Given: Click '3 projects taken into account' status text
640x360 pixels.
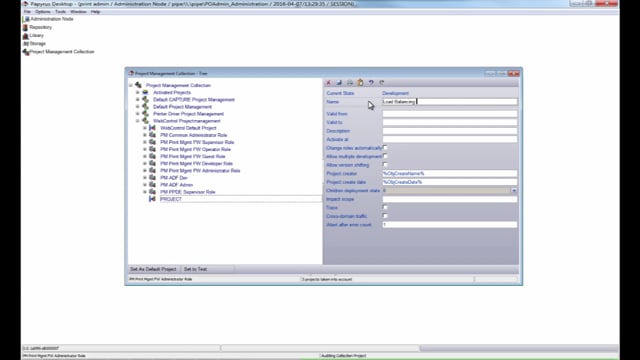Looking at the screenshot, I should pos(327,279).
